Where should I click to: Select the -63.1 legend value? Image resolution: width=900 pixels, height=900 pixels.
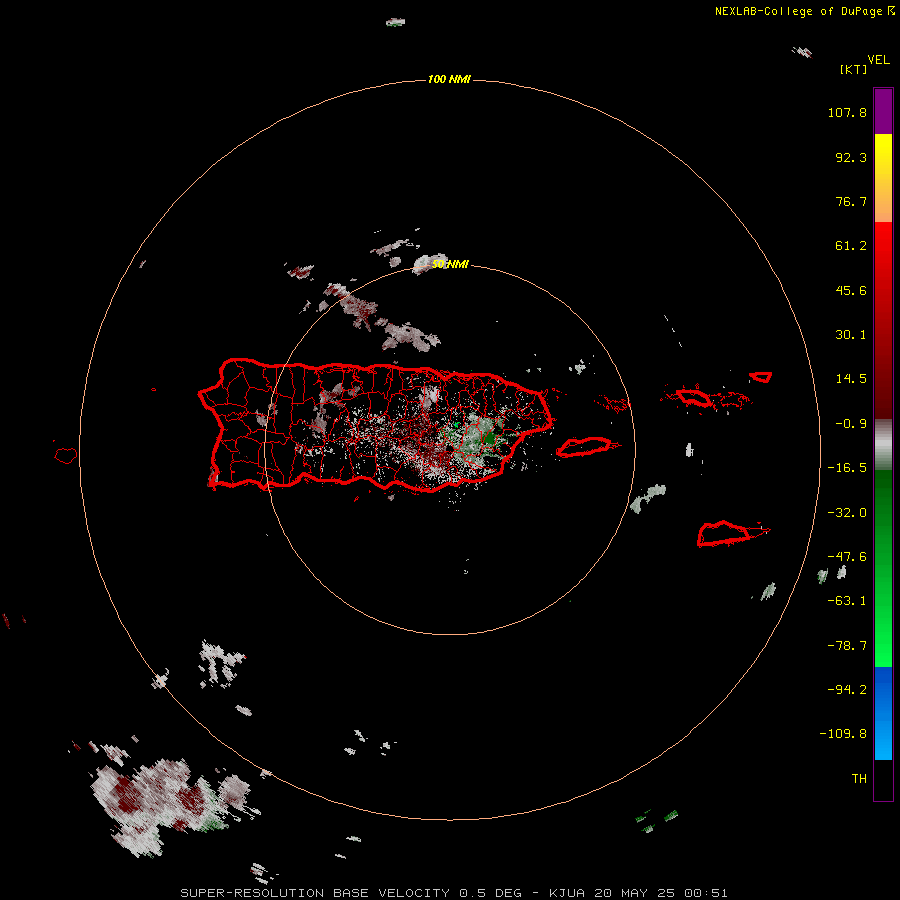click(x=847, y=601)
